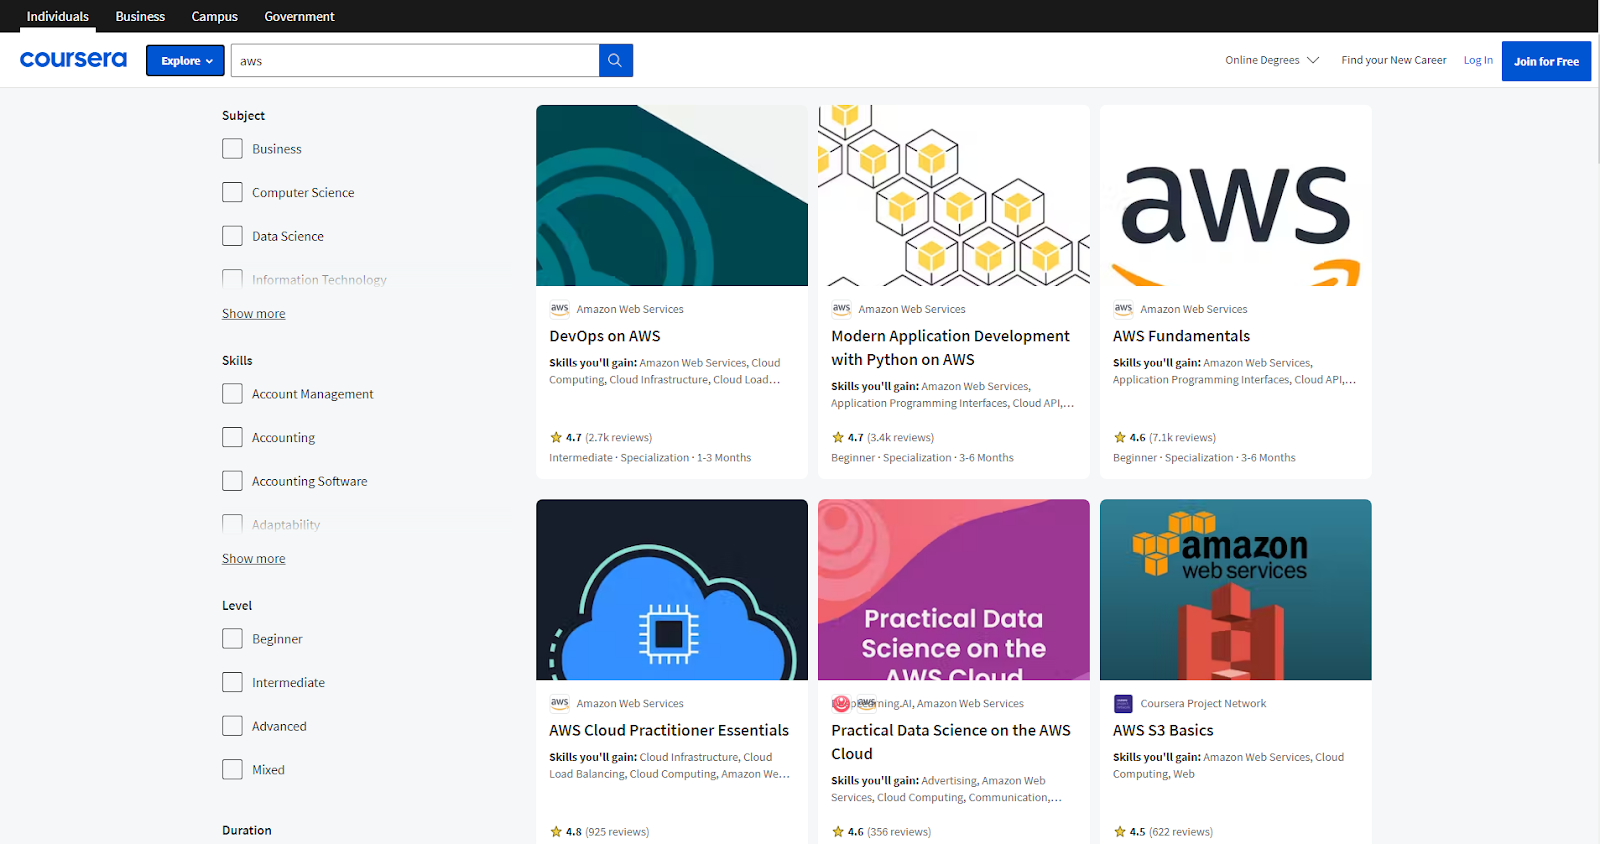Click the star icon on AWS Cloud Practitioner Essentials
The image size is (1600, 844).
click(556, 831)
